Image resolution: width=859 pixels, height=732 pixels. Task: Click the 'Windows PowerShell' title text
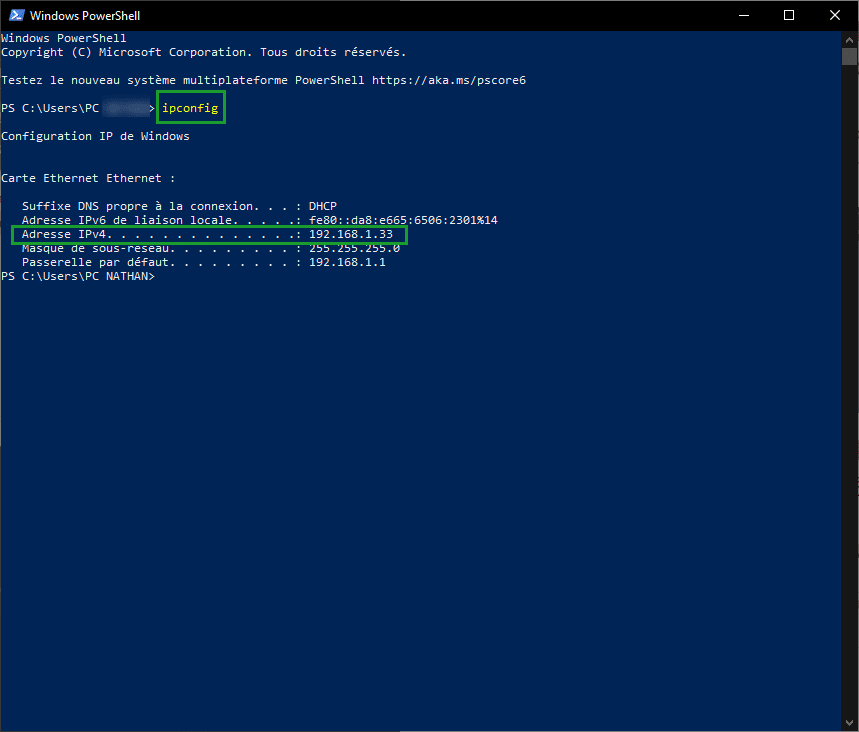(x=85, y=16)
